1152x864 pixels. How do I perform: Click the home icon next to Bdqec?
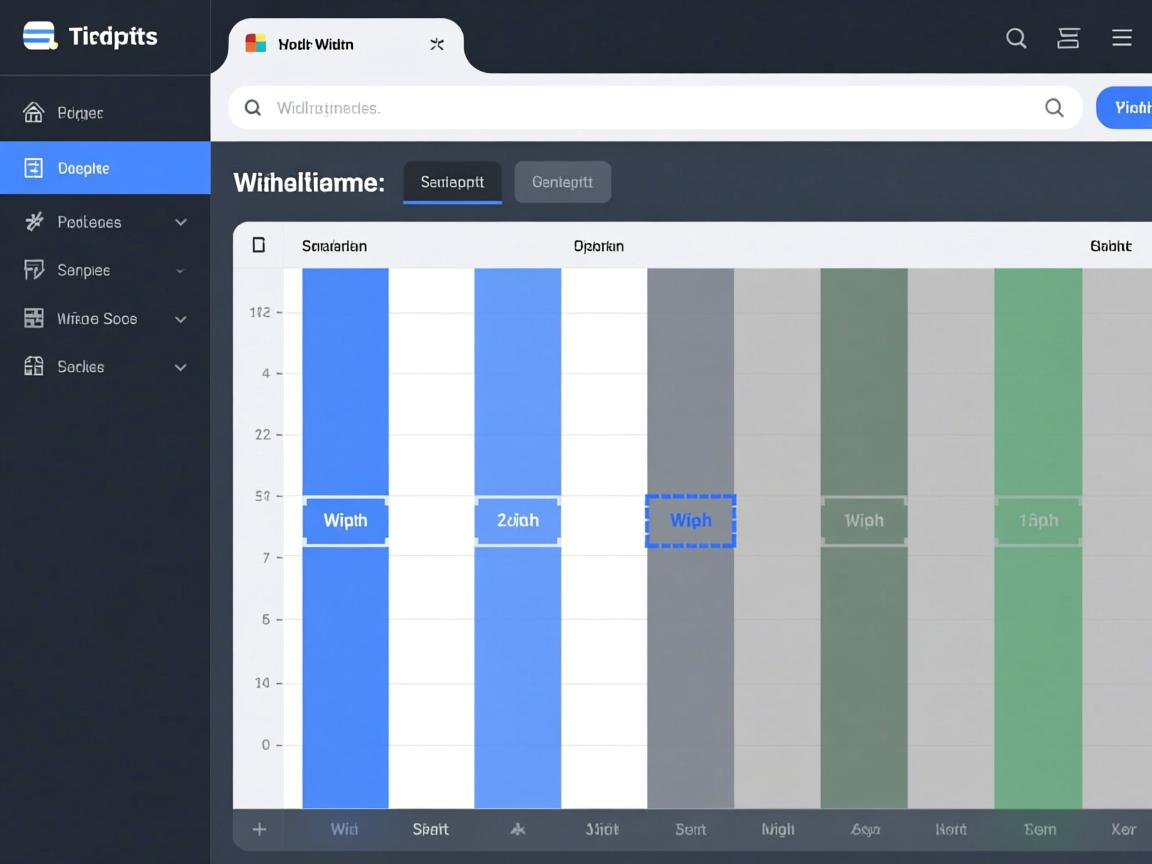pos(34,113)
